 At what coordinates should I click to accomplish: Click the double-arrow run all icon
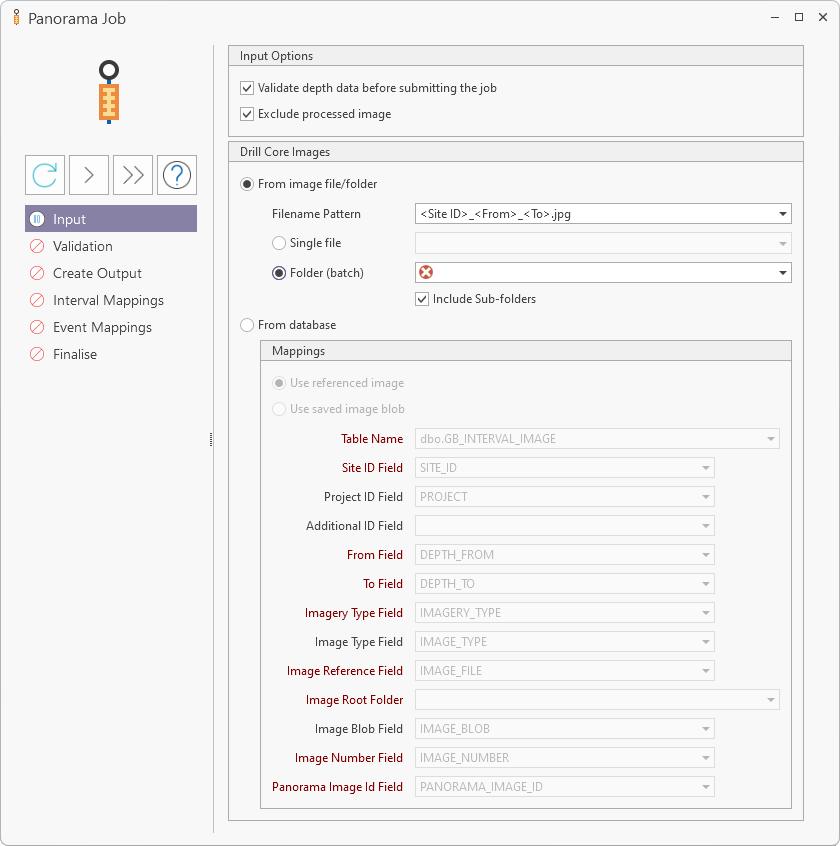click(133, 175)
